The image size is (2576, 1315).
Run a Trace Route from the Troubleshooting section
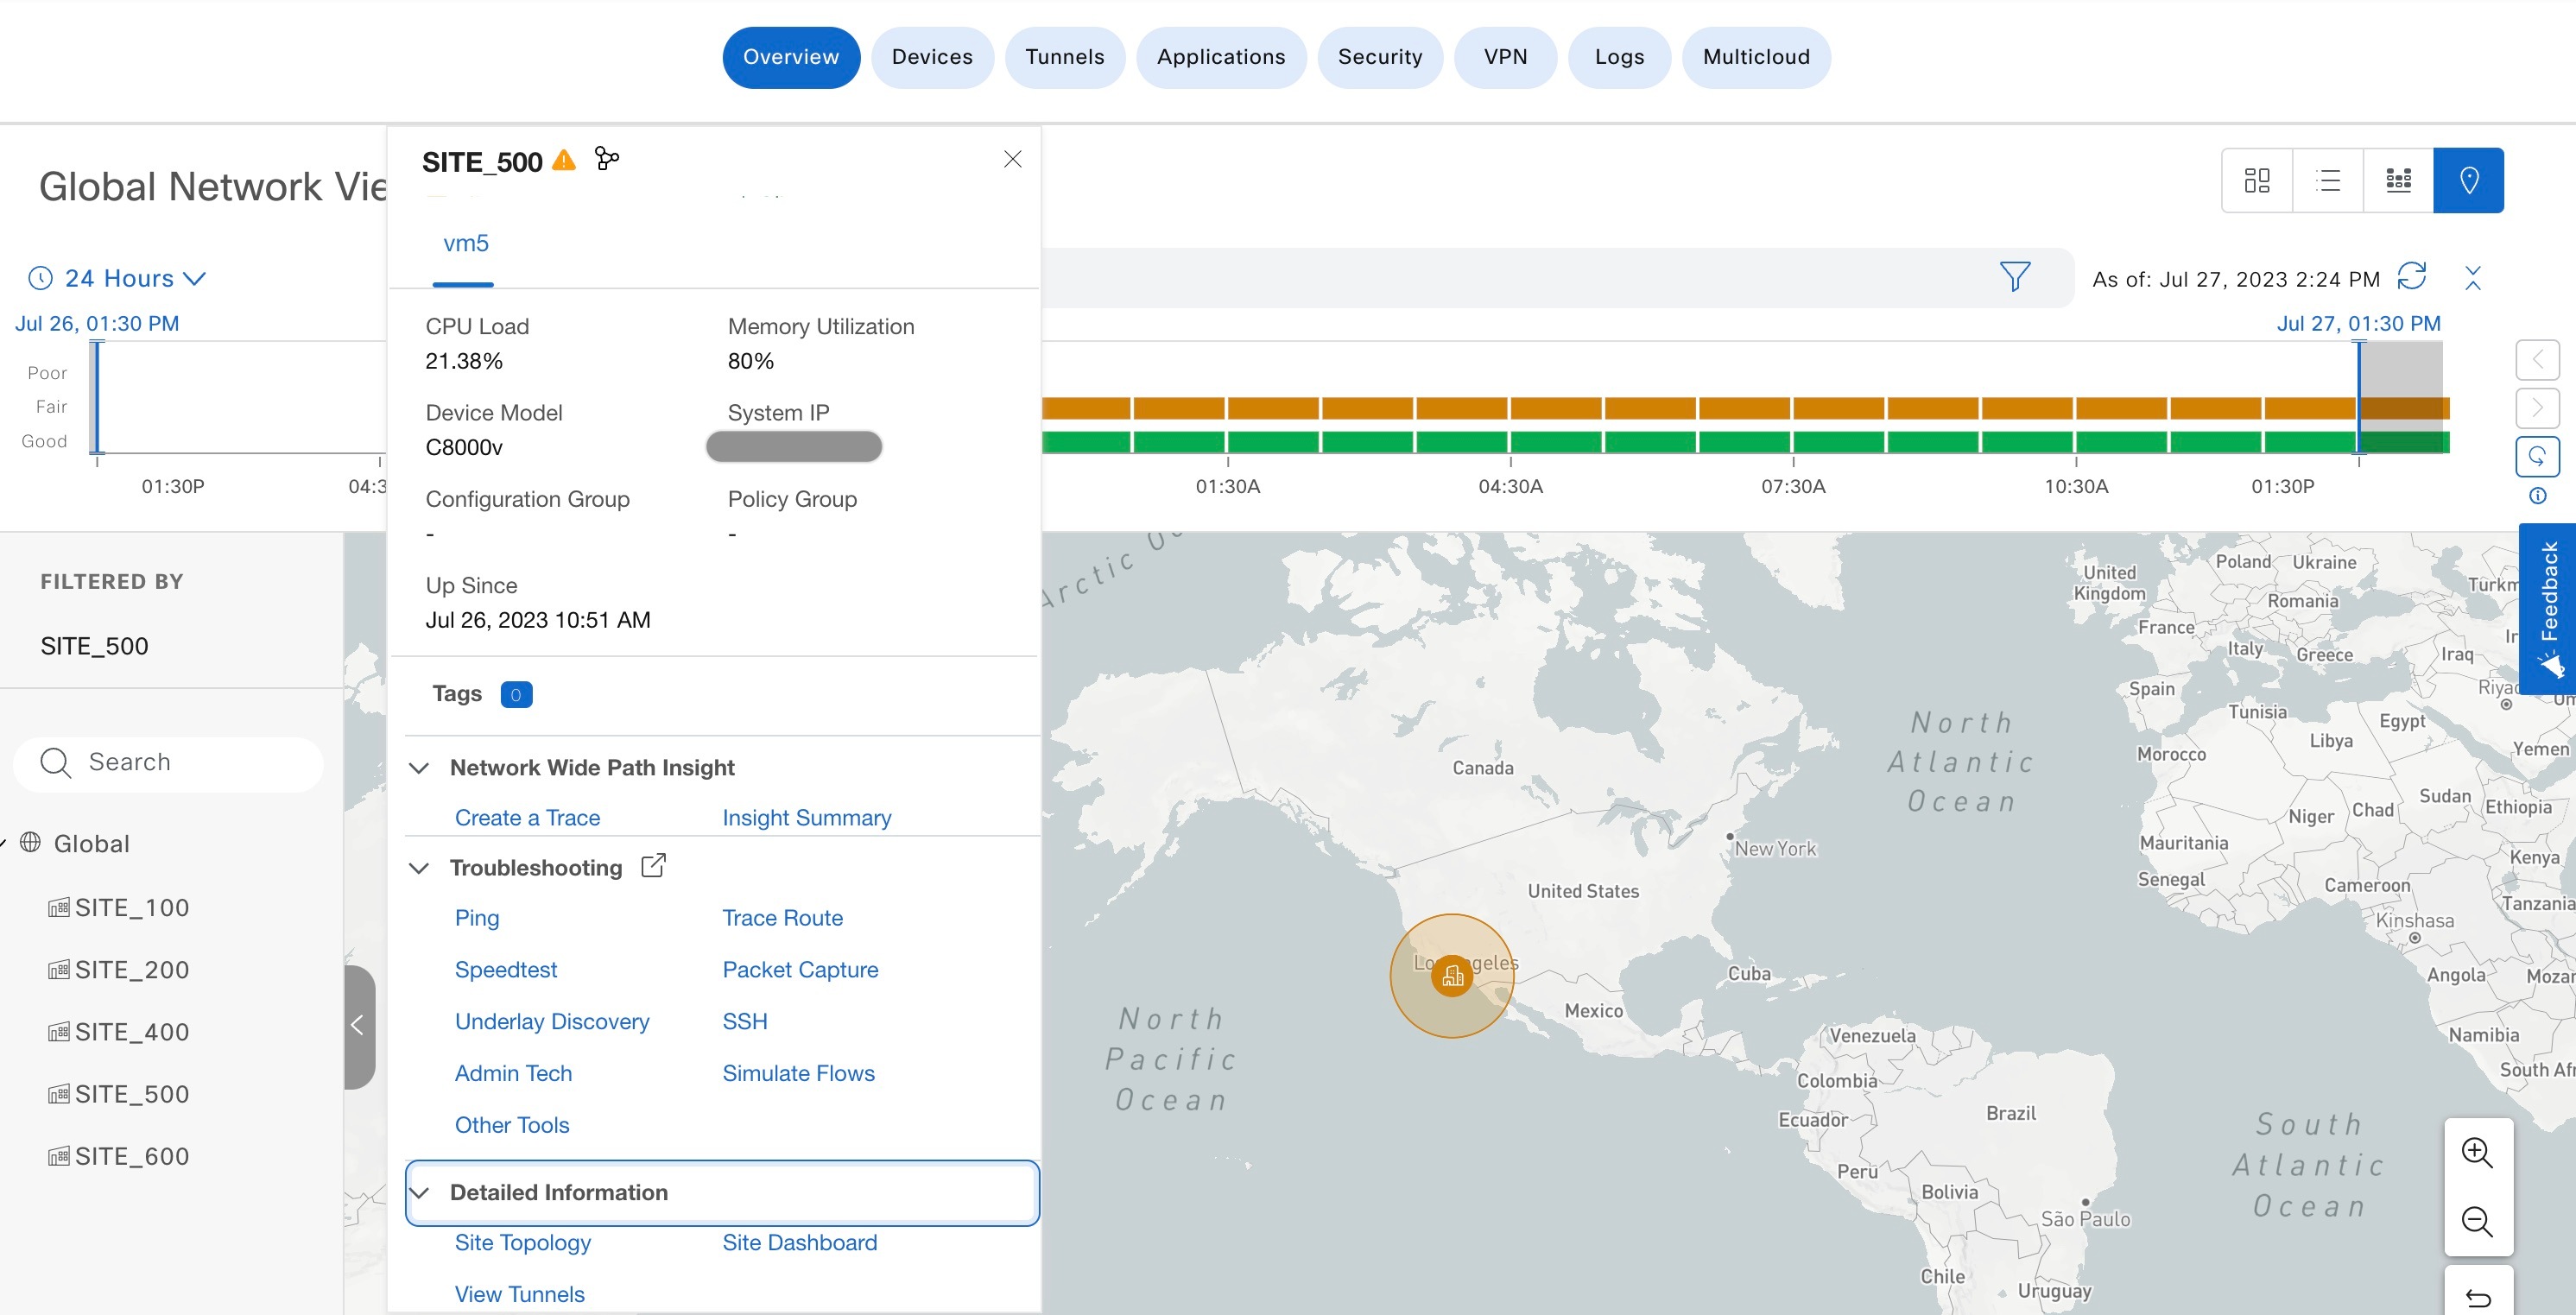point(782,917)
